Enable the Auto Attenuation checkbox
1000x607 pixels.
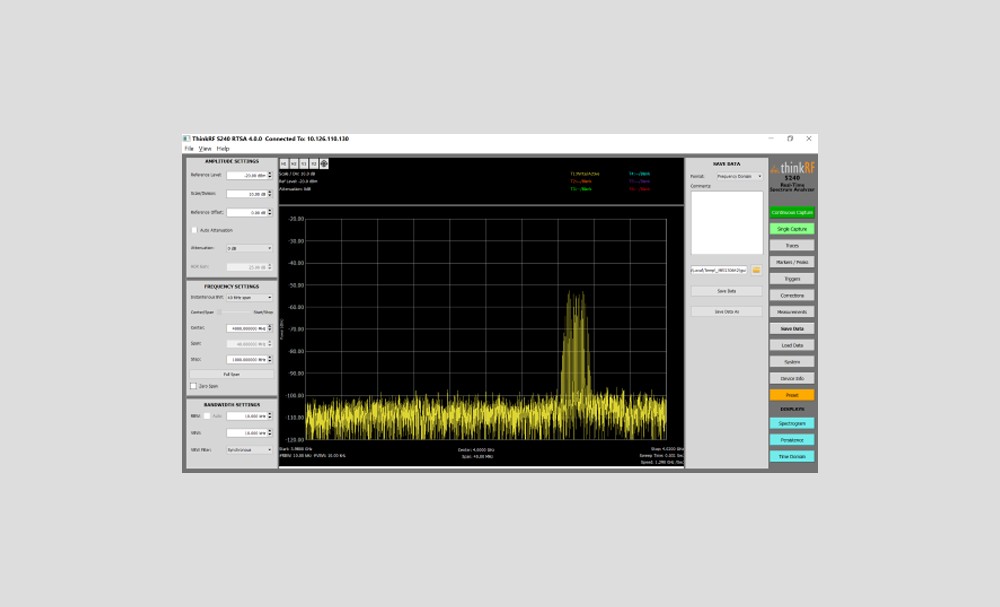pos(194,230)
